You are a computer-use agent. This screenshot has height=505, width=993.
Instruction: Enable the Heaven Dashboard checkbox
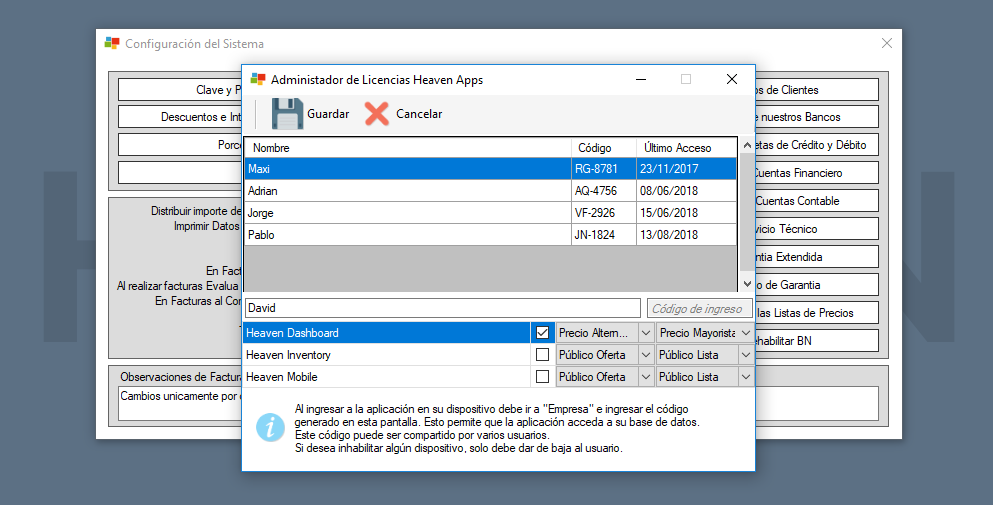542,333
